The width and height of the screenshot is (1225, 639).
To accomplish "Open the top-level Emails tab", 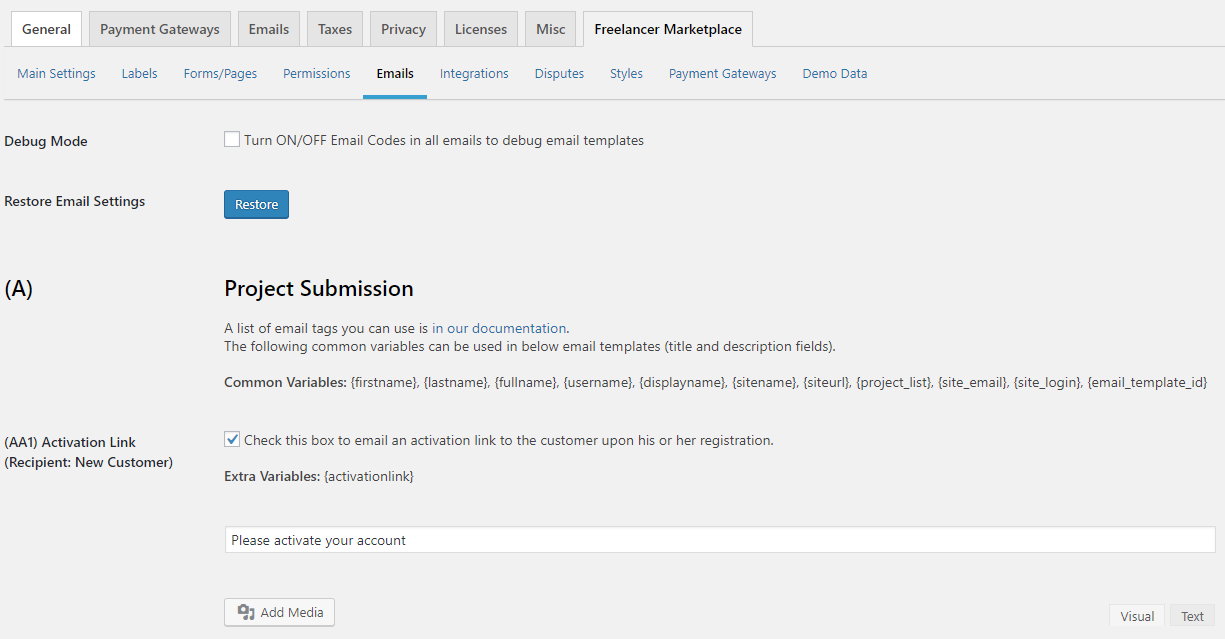I will (269, 29).
